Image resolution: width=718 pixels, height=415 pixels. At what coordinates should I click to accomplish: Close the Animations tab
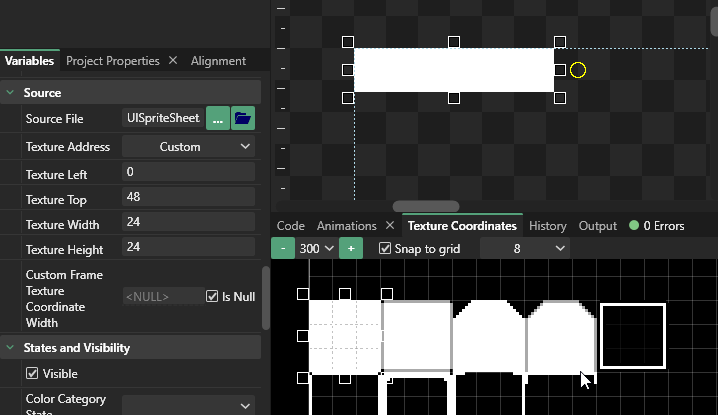pyautogui.click(x=390, y=226)
